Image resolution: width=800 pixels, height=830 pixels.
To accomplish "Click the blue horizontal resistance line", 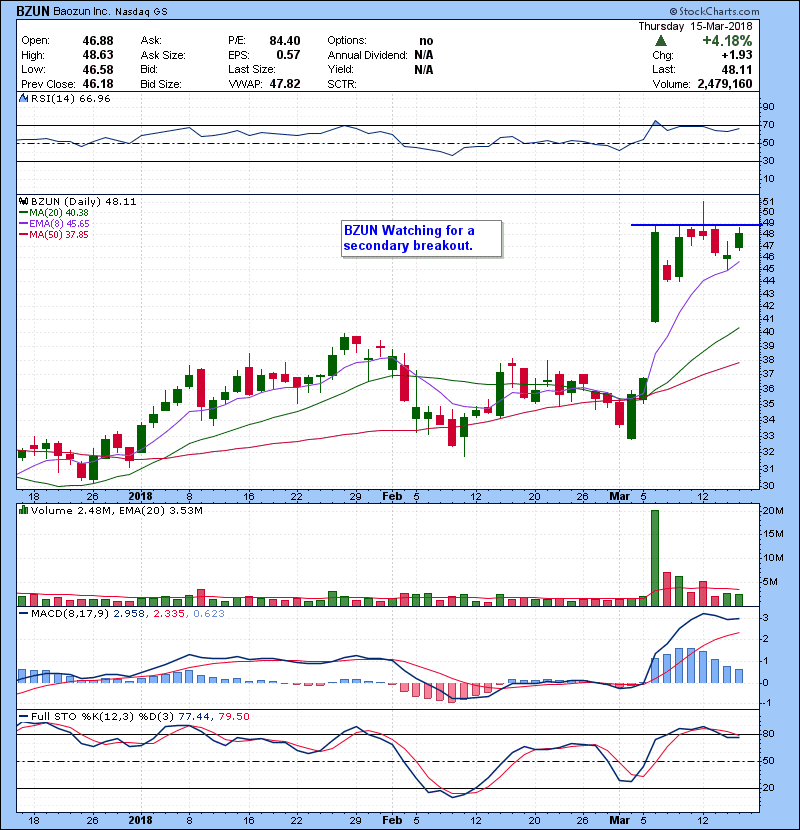I will [x=696, y=225].
